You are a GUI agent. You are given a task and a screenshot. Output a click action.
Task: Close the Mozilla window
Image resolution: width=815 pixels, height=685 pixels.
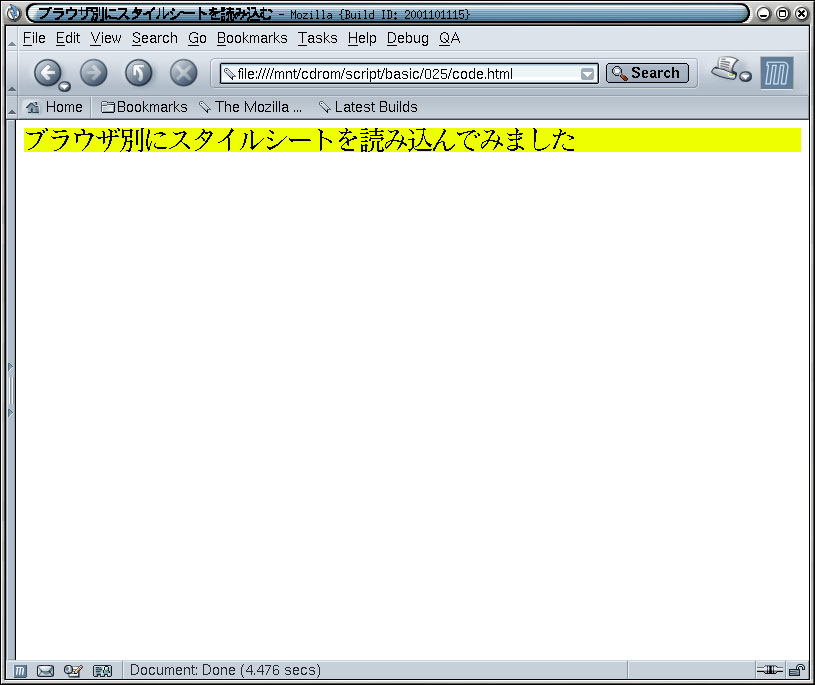tap(801, 14)
